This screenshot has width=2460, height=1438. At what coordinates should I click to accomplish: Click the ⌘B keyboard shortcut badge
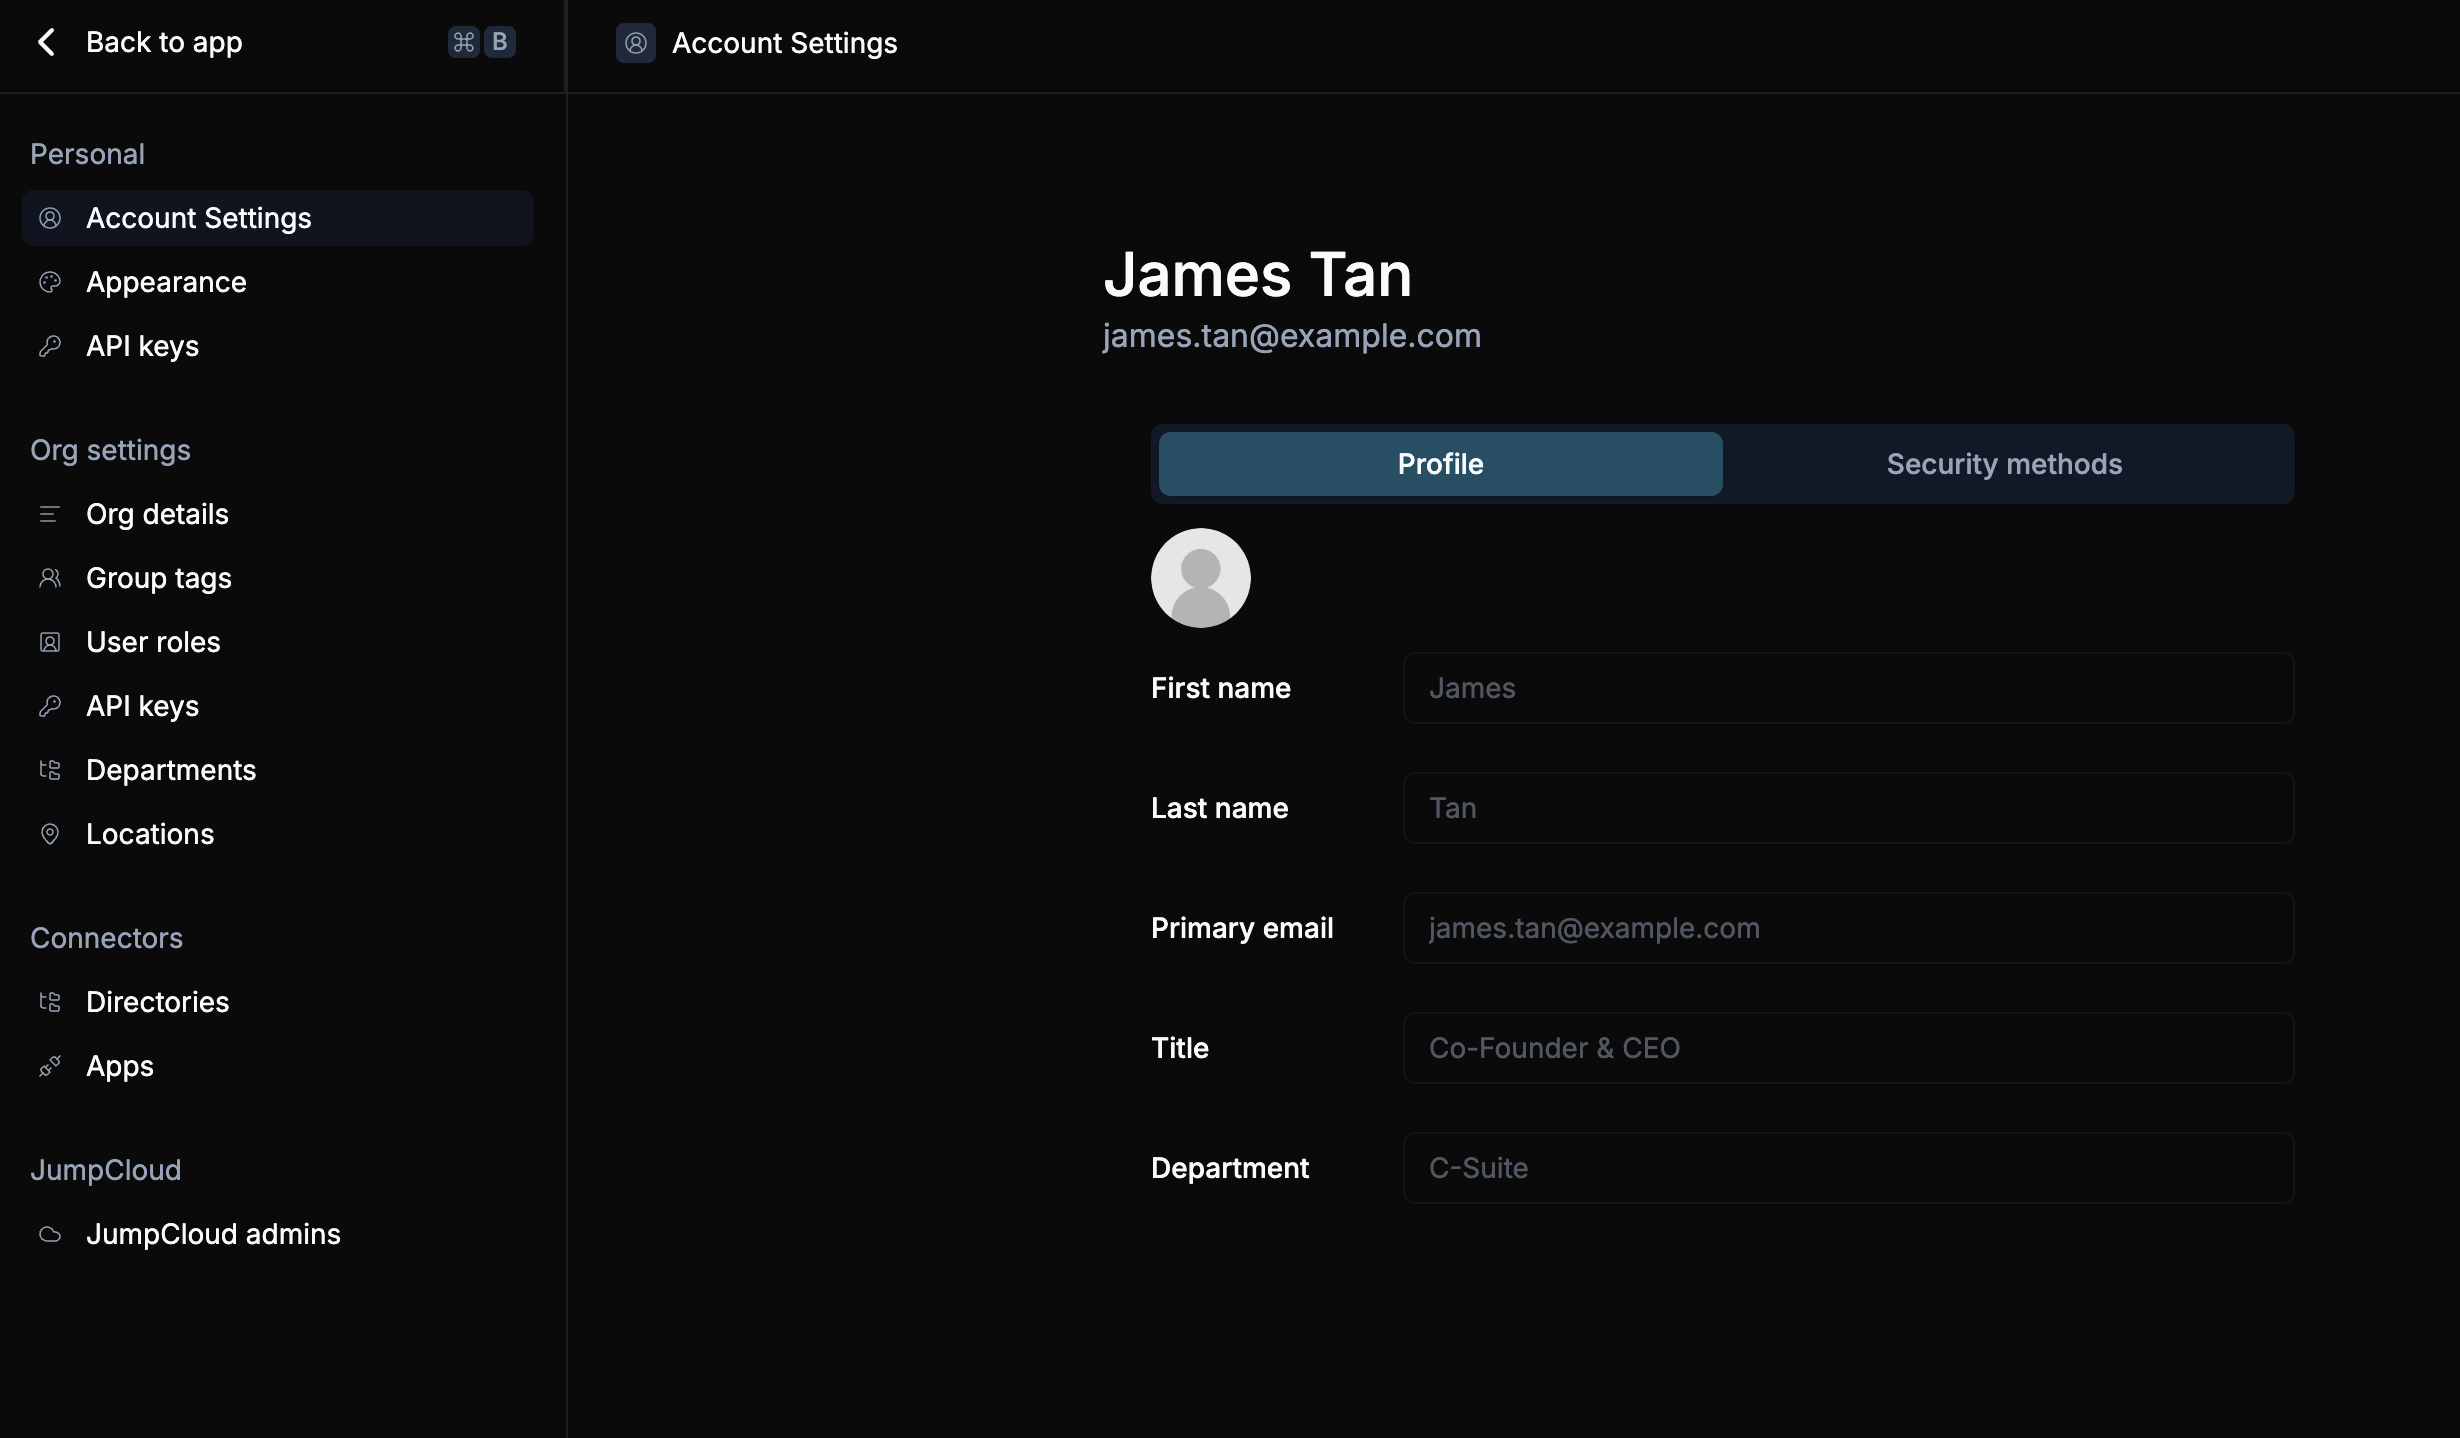click(481, 42)
